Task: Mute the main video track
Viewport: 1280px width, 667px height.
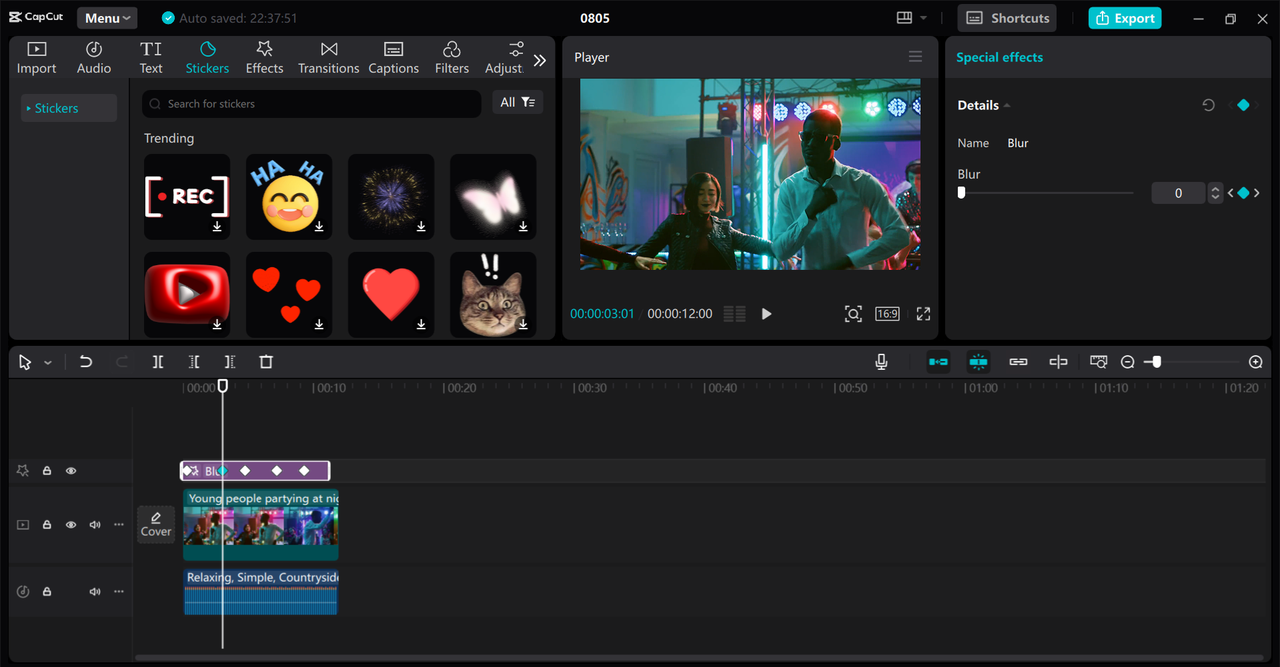Action: point(95,525)
